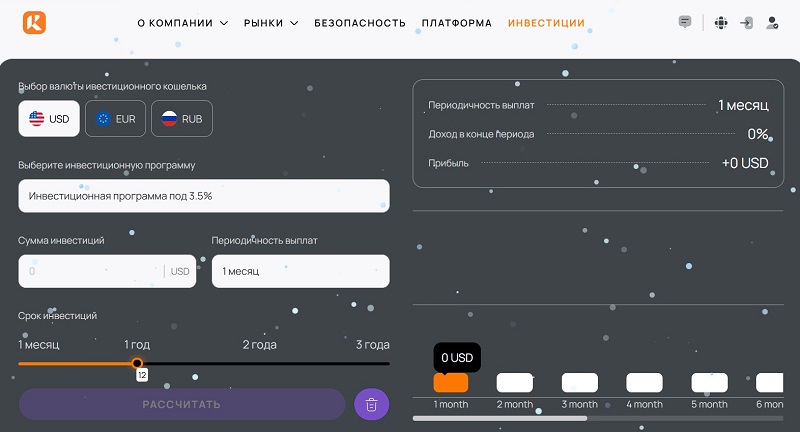The height and width of the screenshot is (432, 800).
Task: Open the Платформа menu item
Action: click(457, 23)
